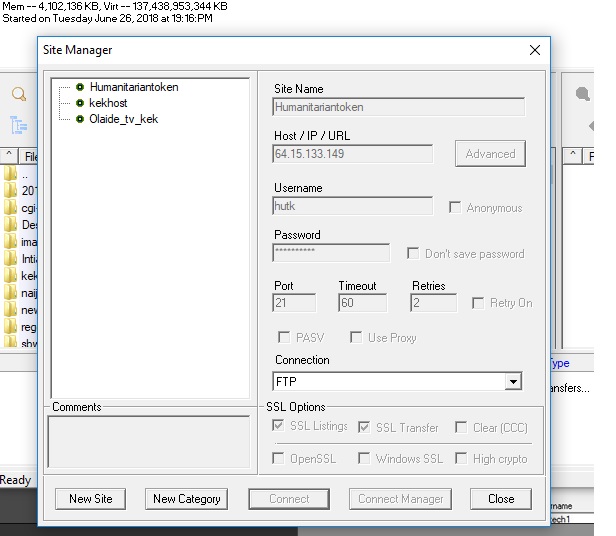This screenshot has height=536, width=616.
Task: Click the magnifier search icon in left panel
Action: coord(18,94)
